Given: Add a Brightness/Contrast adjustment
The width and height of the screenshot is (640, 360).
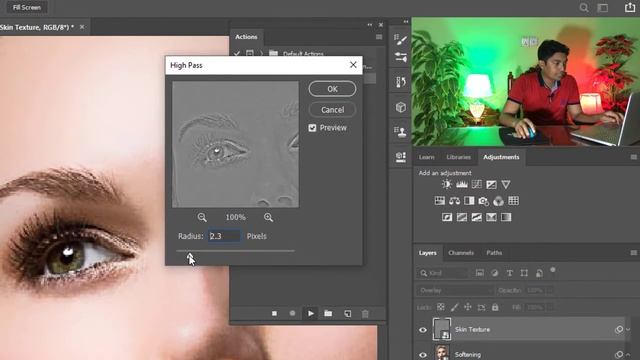Looking at the screenshot, I should pyautogui.click(x=447, y=184).
